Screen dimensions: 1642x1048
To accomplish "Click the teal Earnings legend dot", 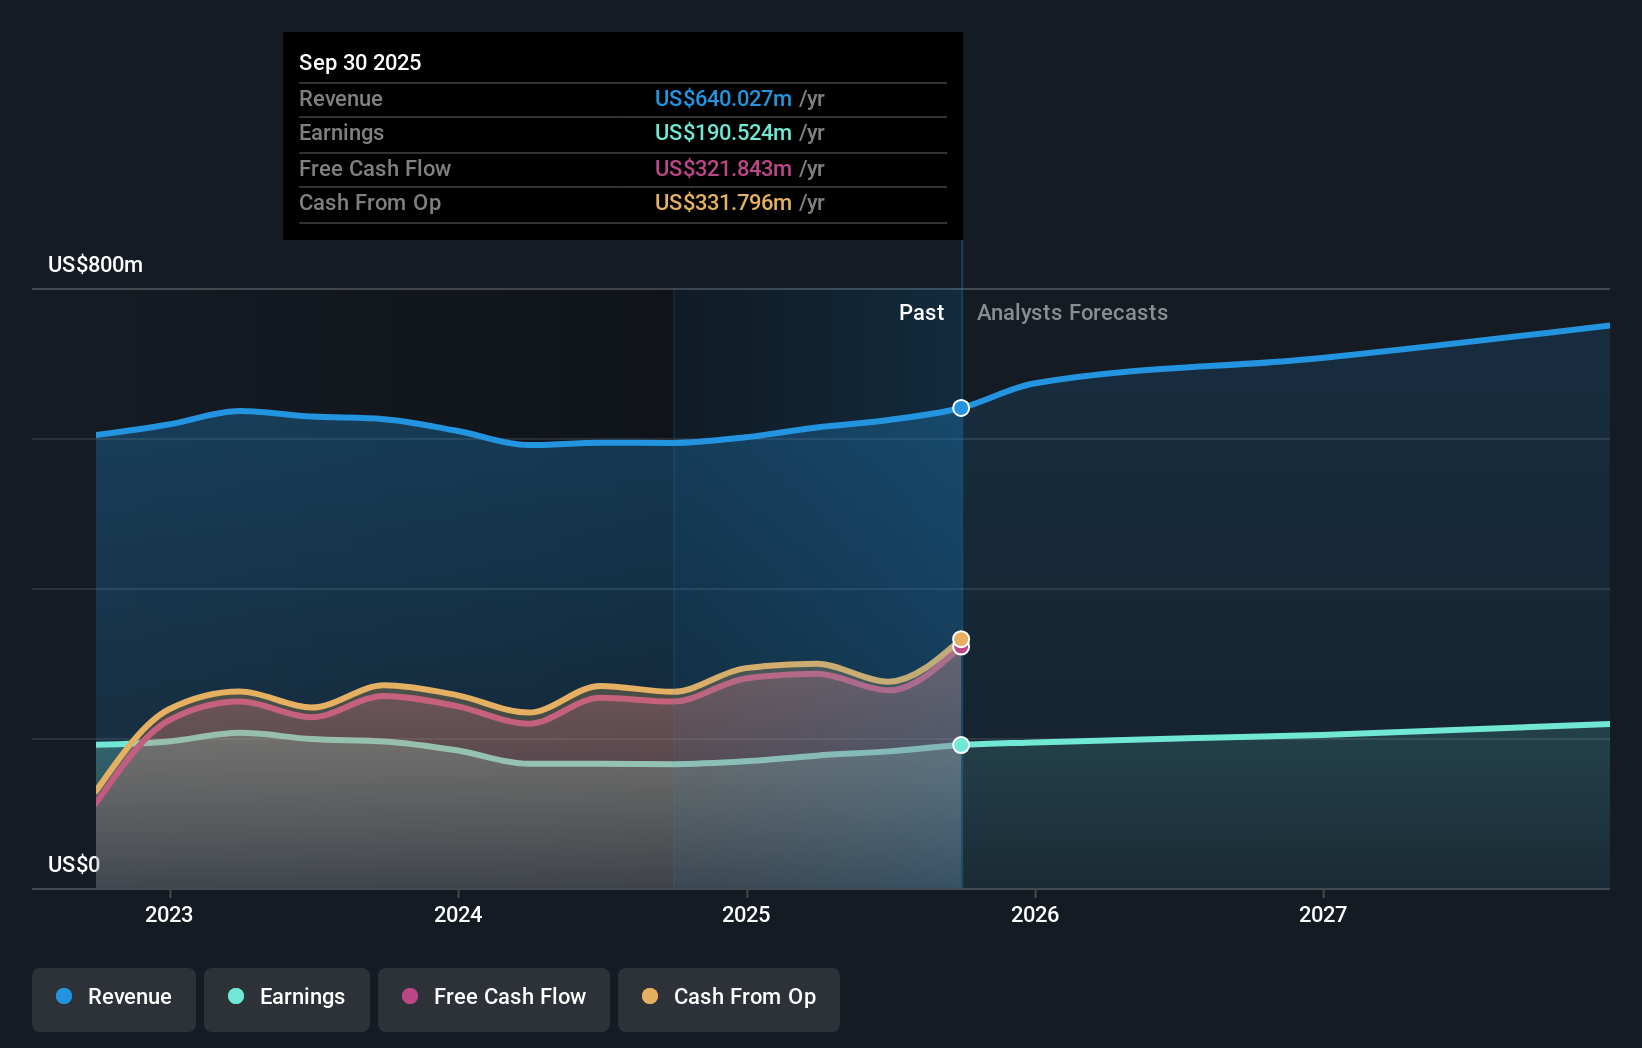I will pyautogui.click(x=234, y=997).
